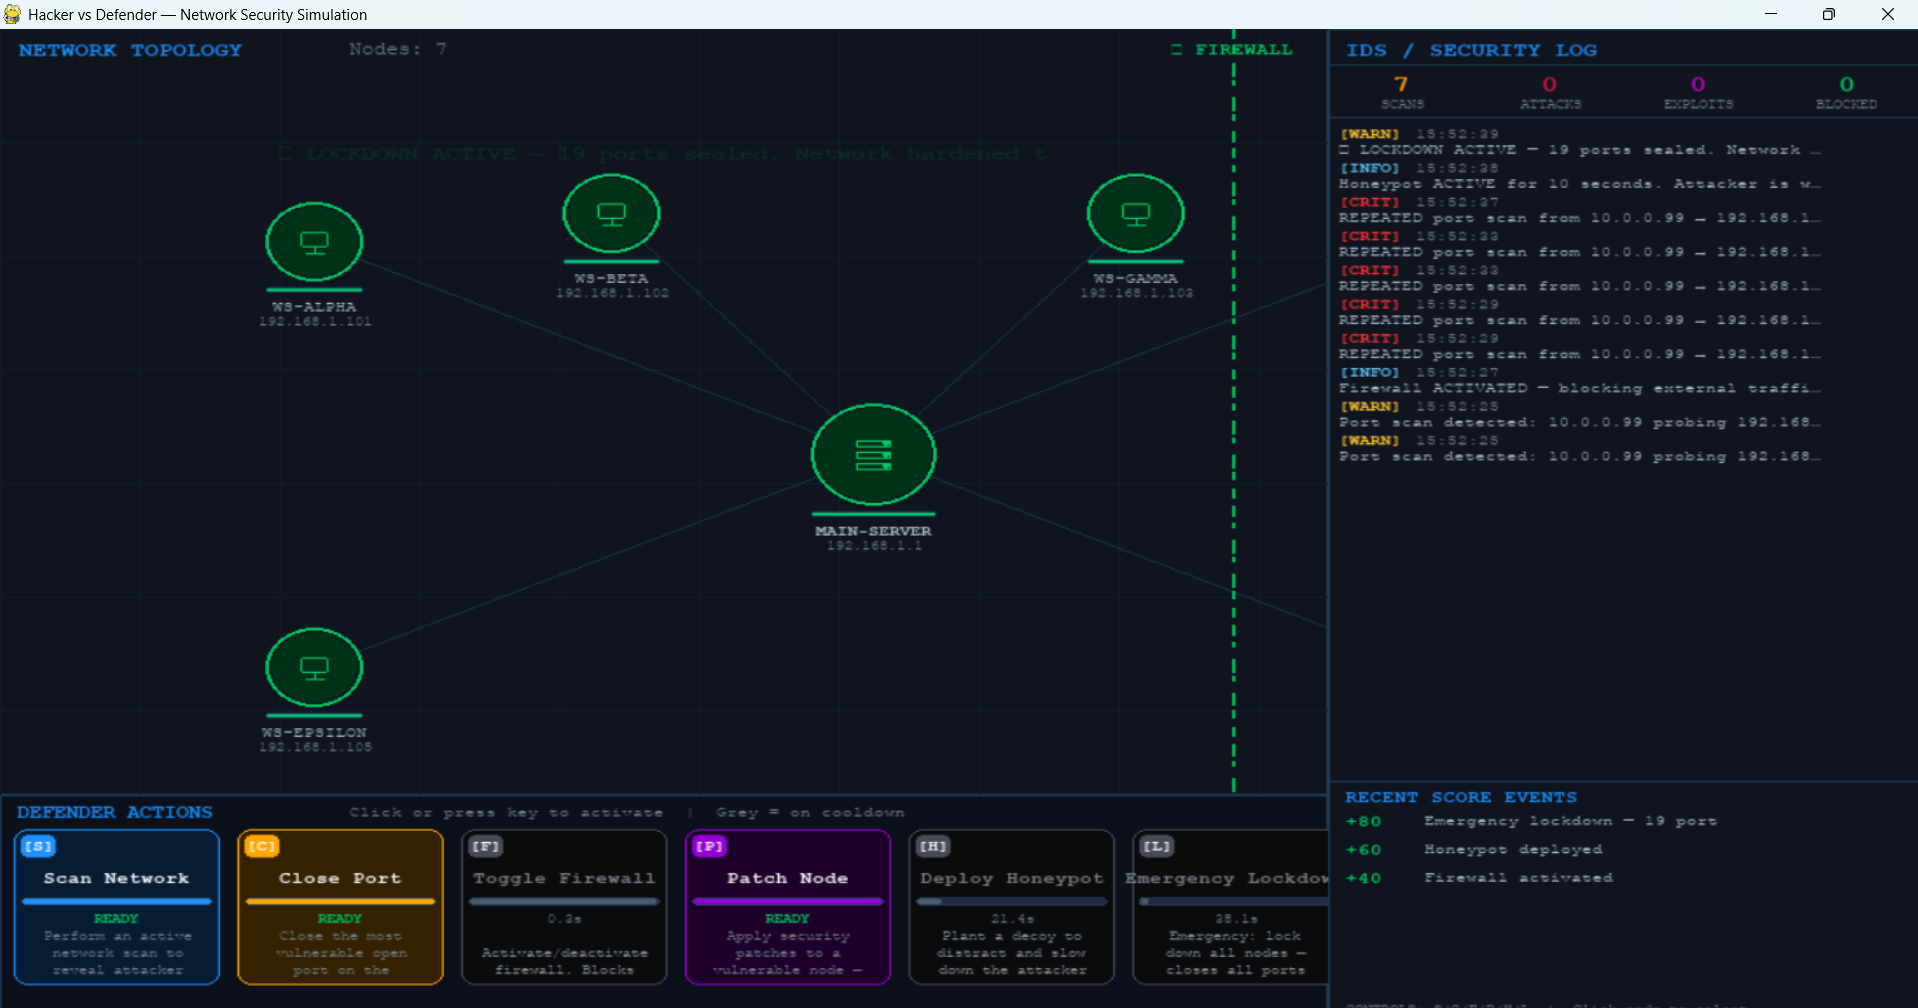The image size is (1918, 1008).
Task: Open the LOCKDOWN ACTIVE warning log entry
Action: click(x=1580, y=142)
